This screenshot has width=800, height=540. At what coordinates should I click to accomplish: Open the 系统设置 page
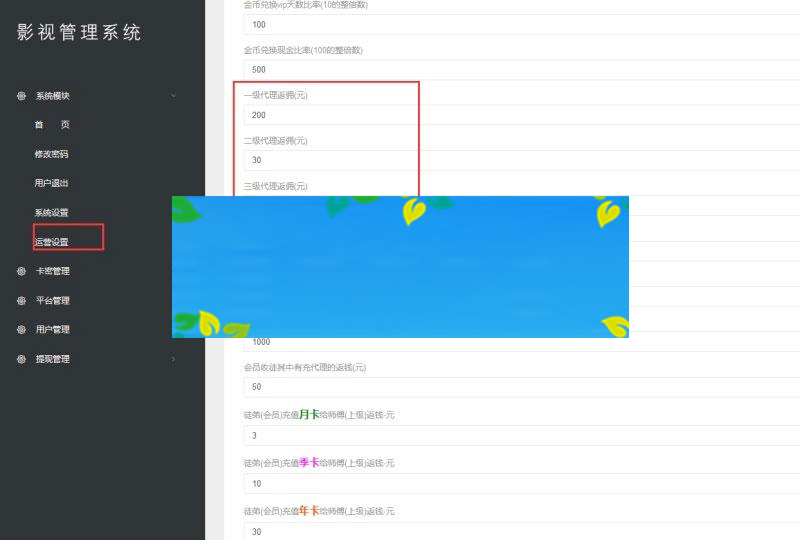click(x=51, y=212)
